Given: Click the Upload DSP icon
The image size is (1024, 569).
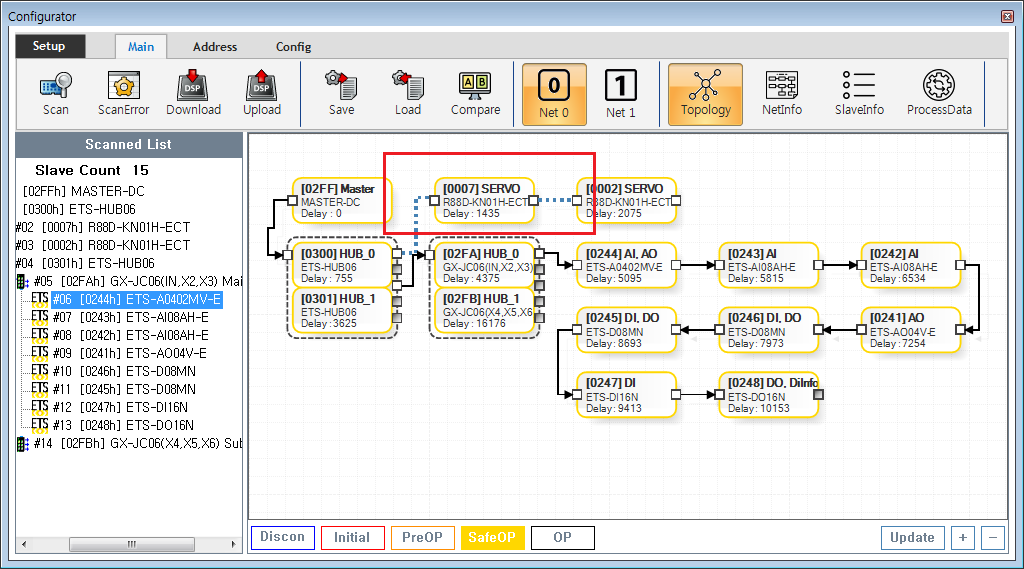Looking at the screenshot, I should [261, 94].
